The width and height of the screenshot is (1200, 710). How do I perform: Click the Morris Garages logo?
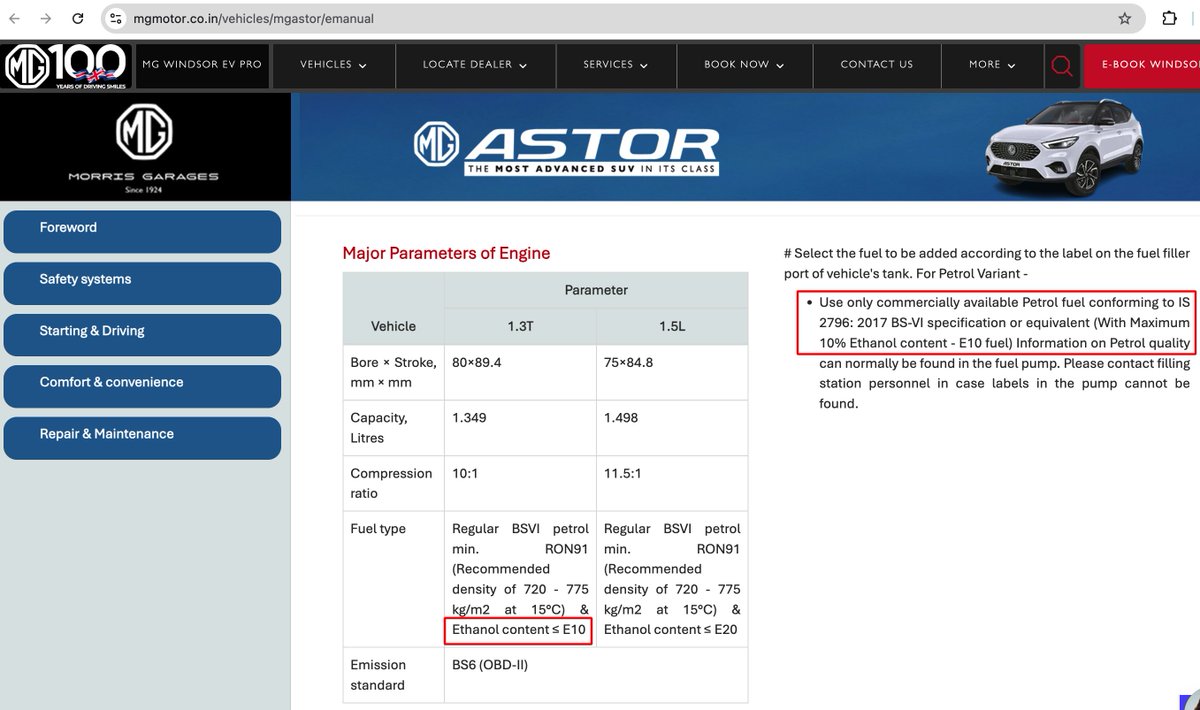click(x=144, y=147)
